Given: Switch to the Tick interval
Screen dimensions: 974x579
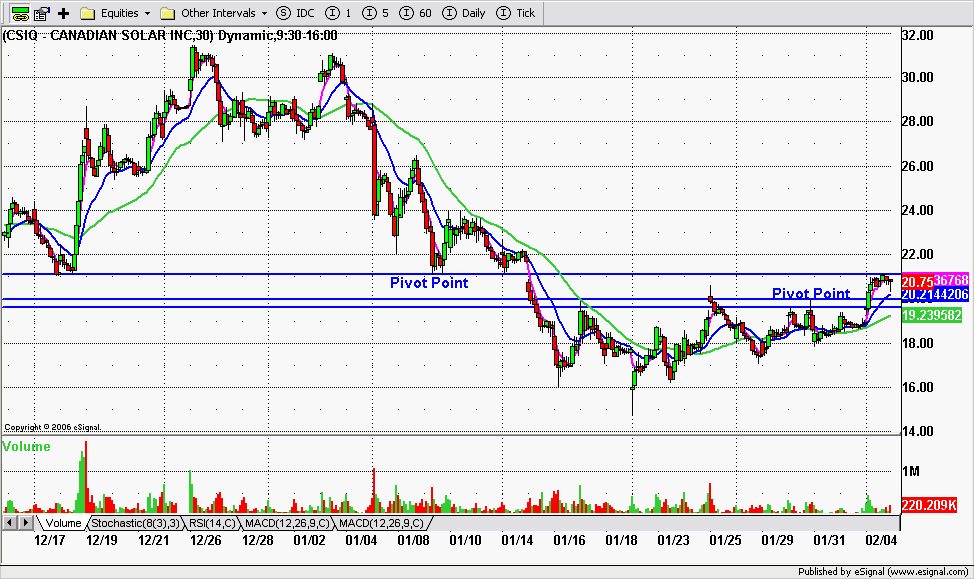Looking at the screenshot, I should 516,13.
